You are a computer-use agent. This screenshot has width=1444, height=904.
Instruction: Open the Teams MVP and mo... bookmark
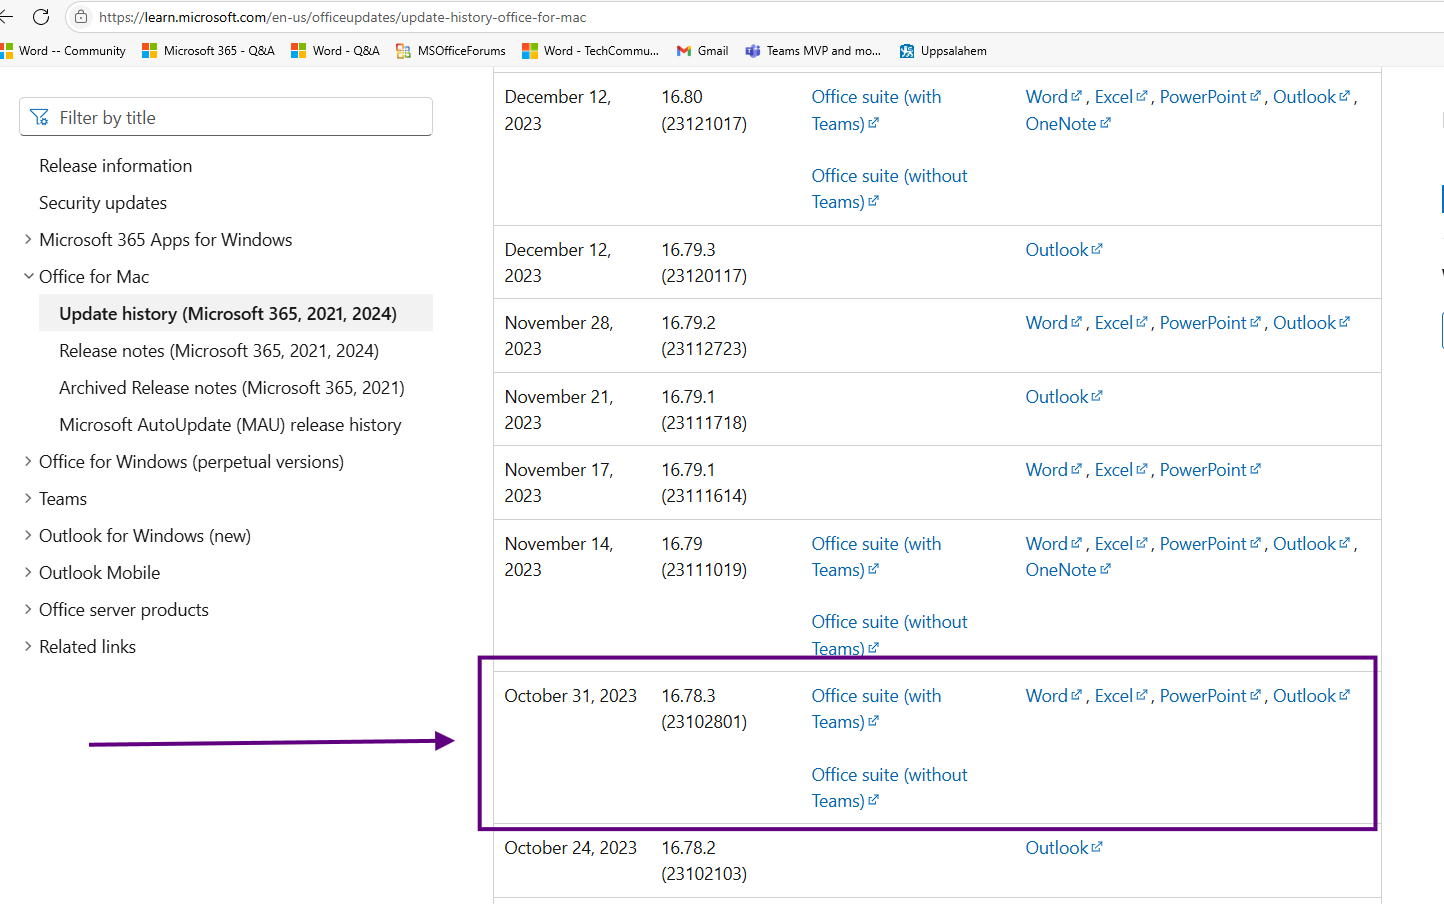click(x=813, y=51)
